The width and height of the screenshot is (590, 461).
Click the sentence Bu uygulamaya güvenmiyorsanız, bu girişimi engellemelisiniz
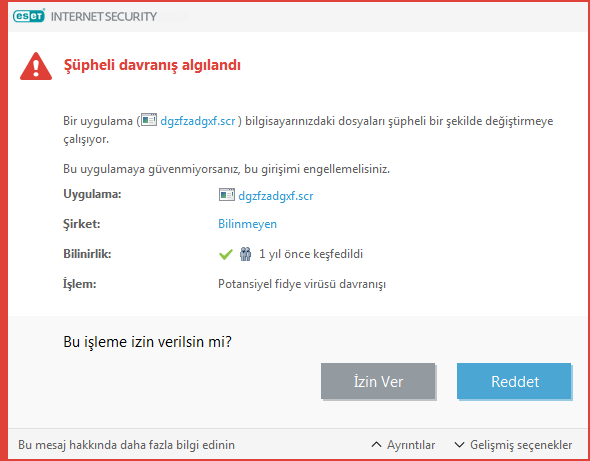(x=227, y=169)
